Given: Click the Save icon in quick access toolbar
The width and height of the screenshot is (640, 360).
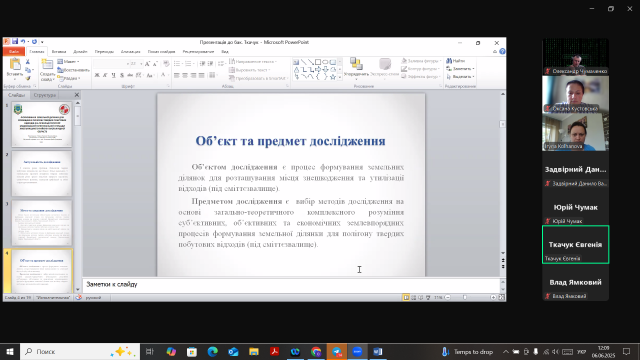Looking at the screenshot, I should pyautogui.click(x=15, y=42).
